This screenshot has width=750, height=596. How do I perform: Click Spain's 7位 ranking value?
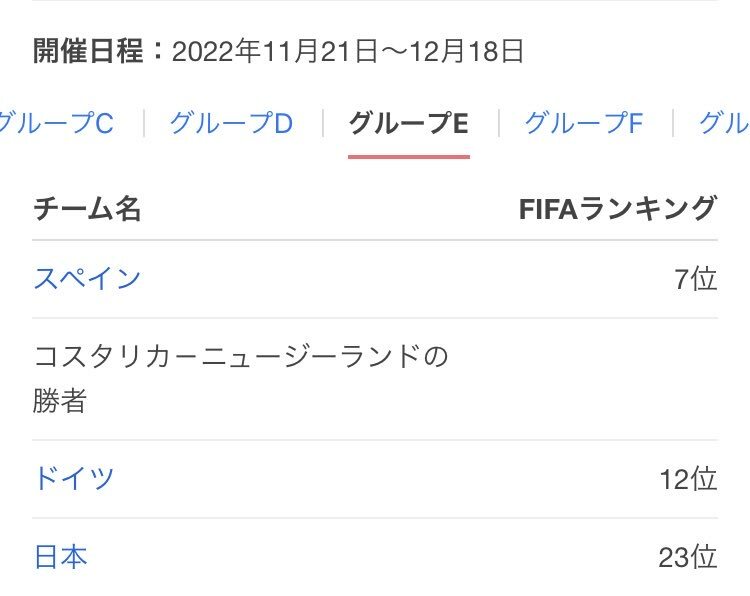point(695,279)
